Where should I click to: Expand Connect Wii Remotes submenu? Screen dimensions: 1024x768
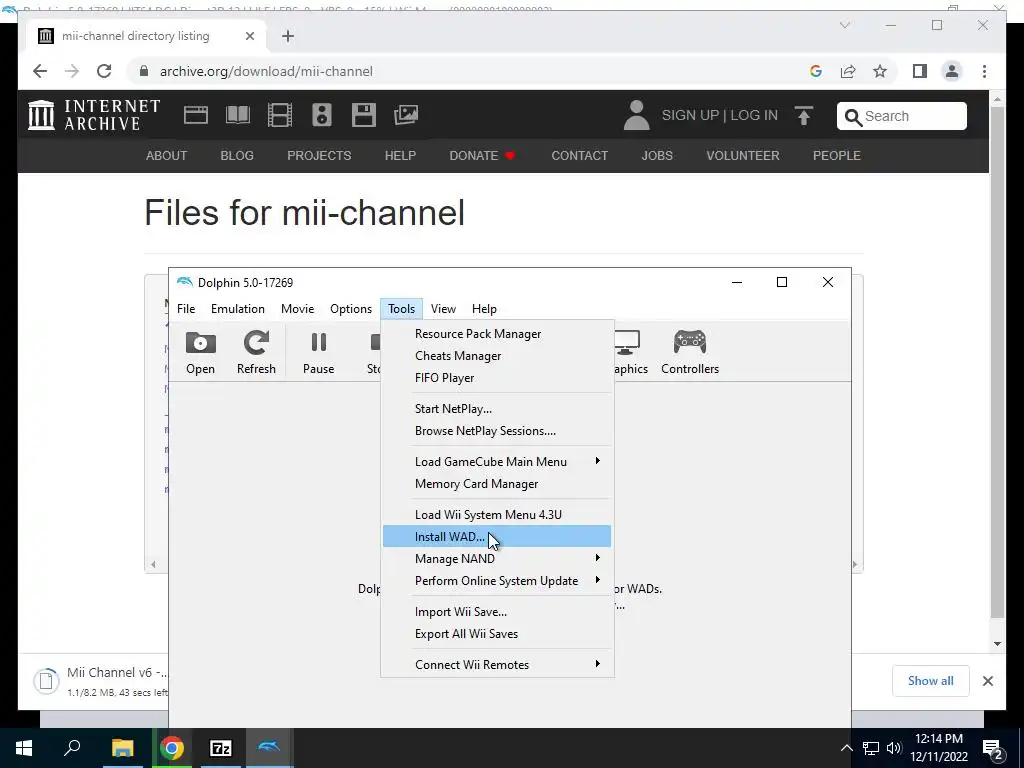[x=497, y=665]
